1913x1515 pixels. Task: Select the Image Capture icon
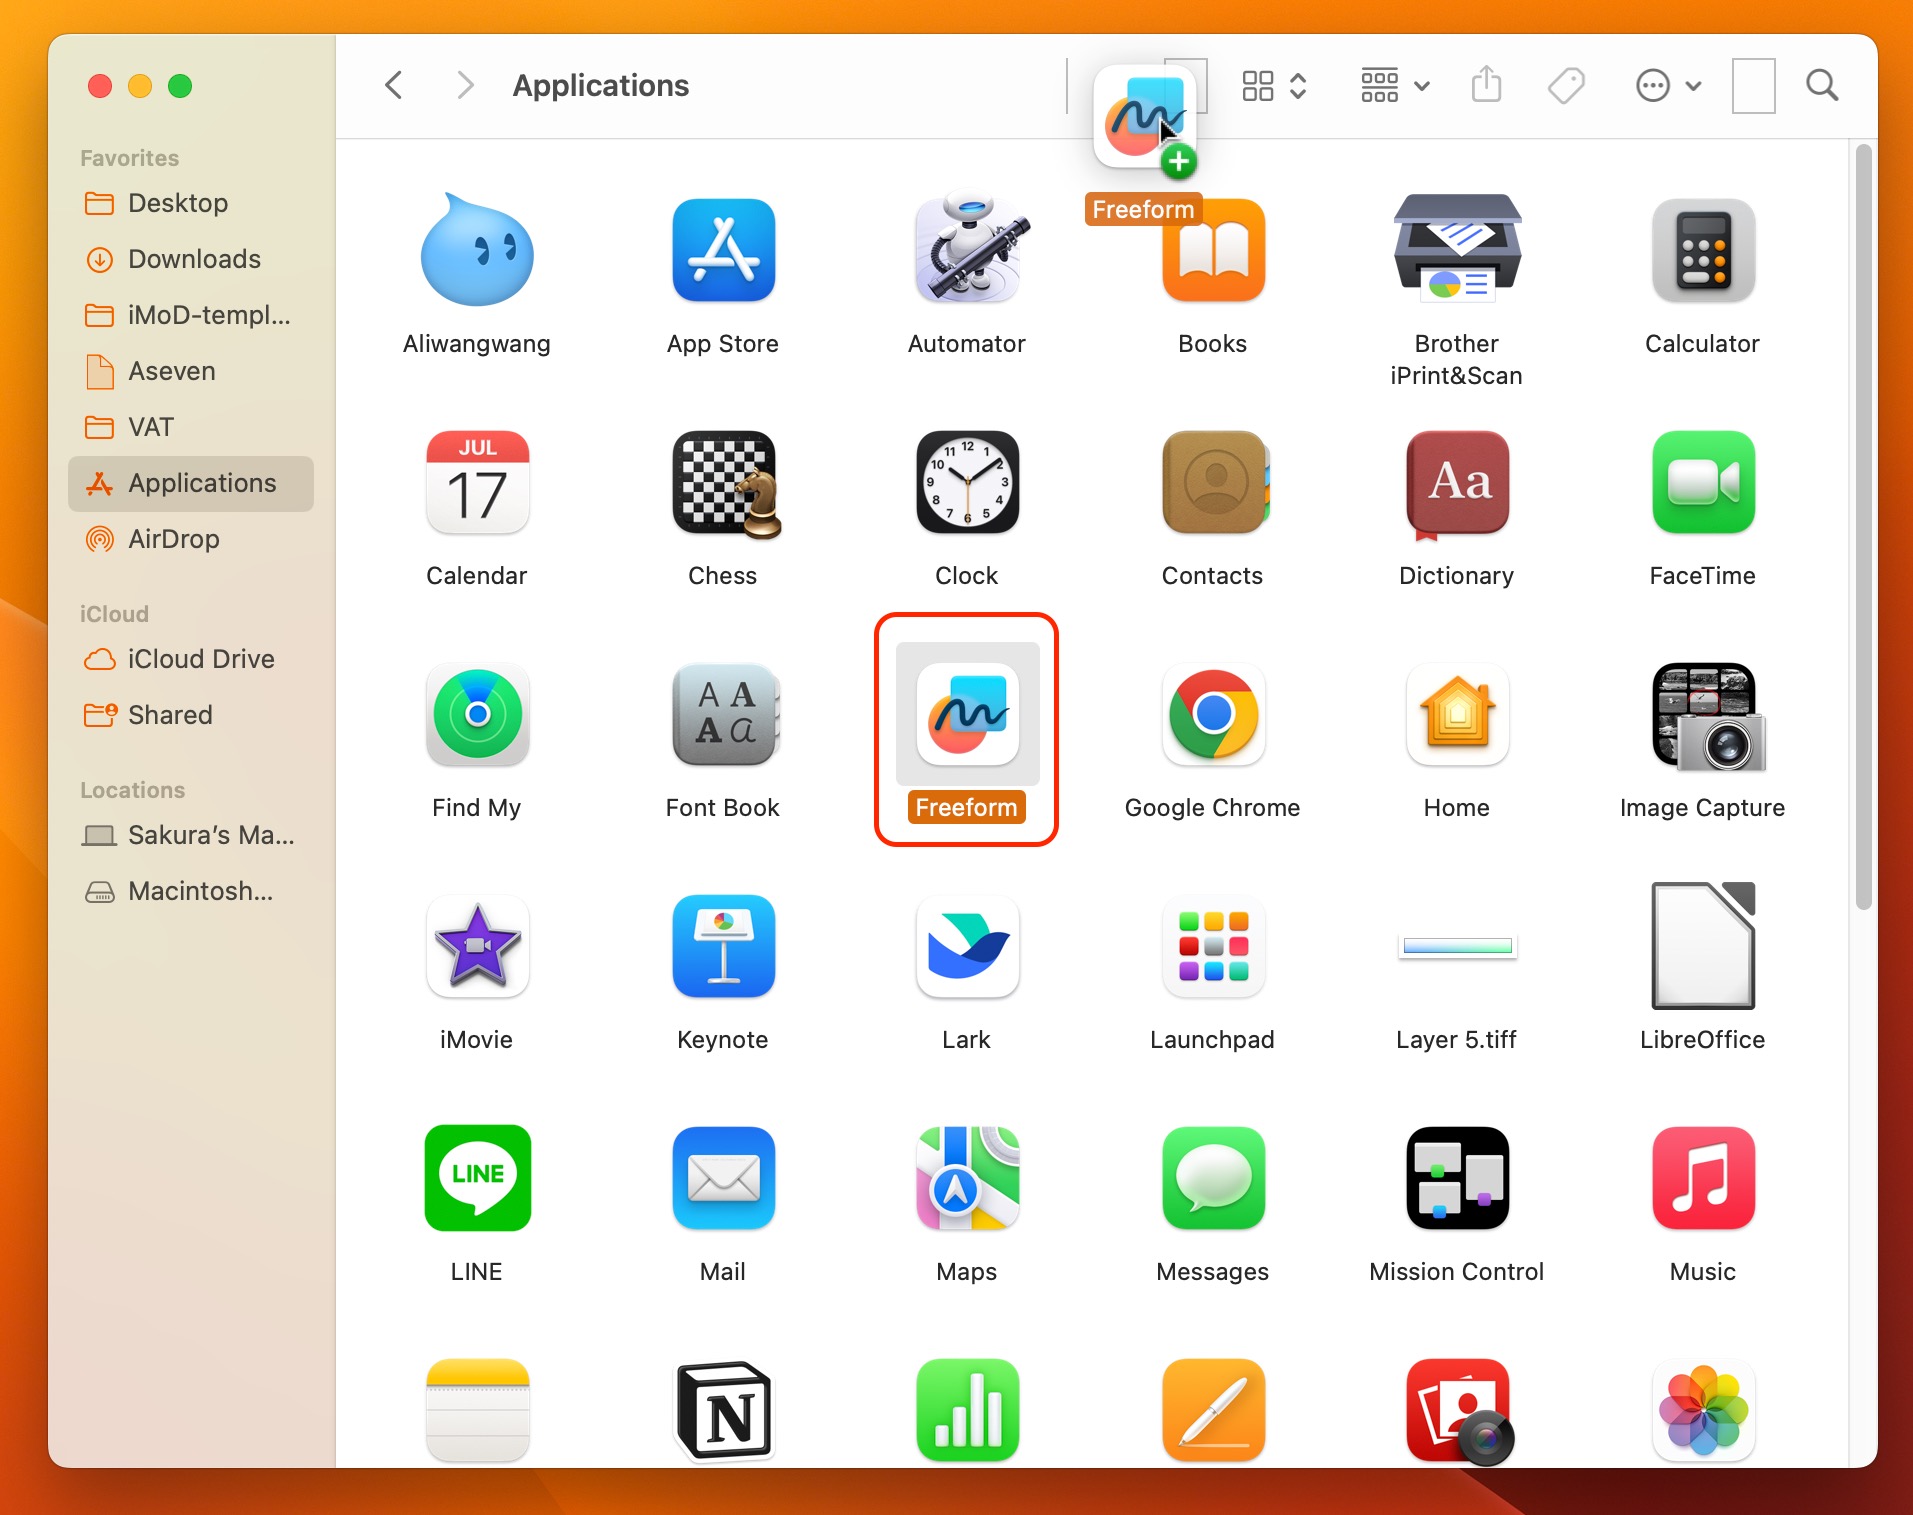(1703, 714)
